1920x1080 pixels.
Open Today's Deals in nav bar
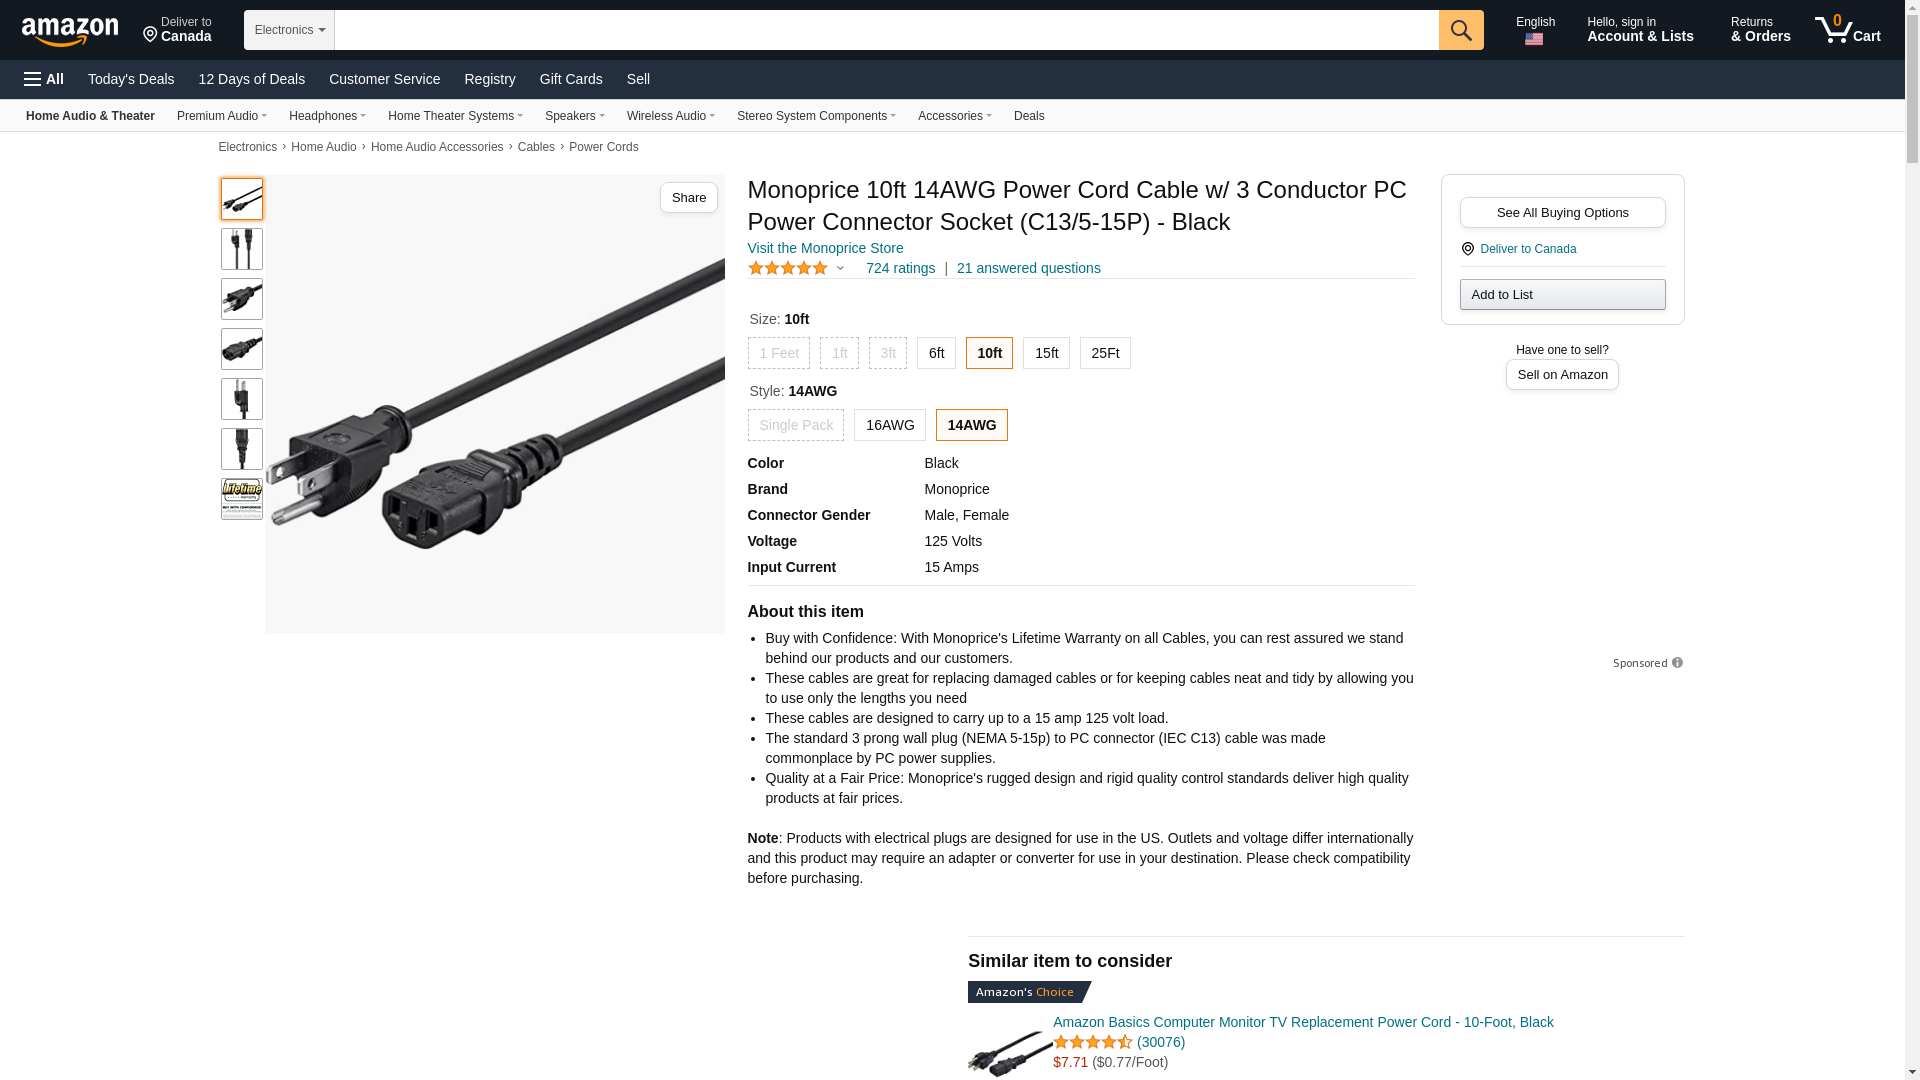click(131, 79)
